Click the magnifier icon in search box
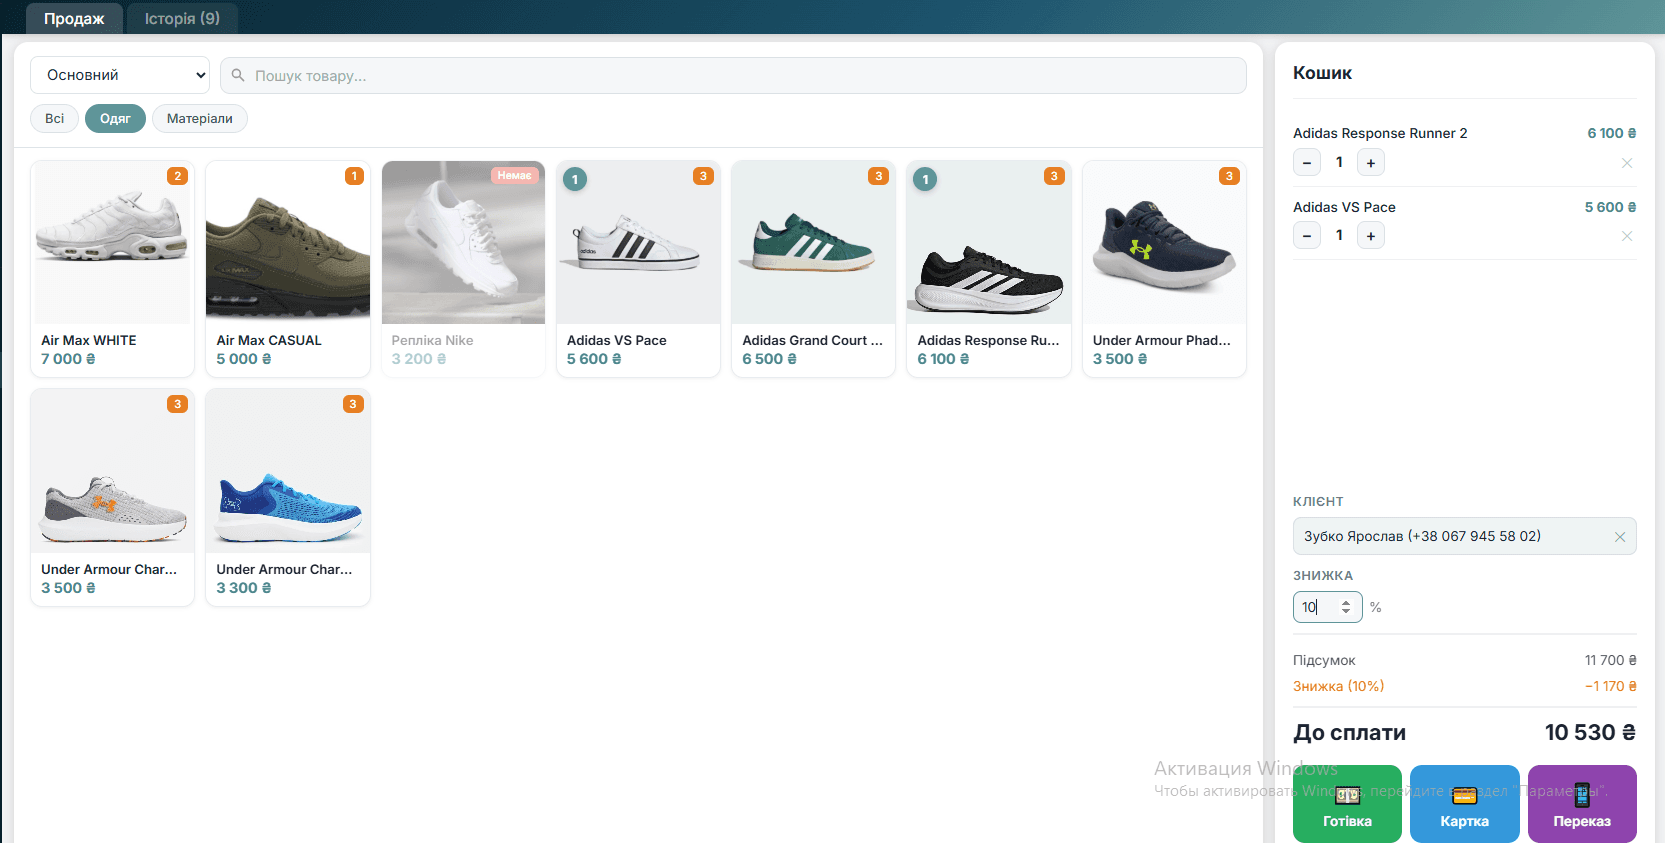This screenshot has height=843, width=1665. coord(238,75)
